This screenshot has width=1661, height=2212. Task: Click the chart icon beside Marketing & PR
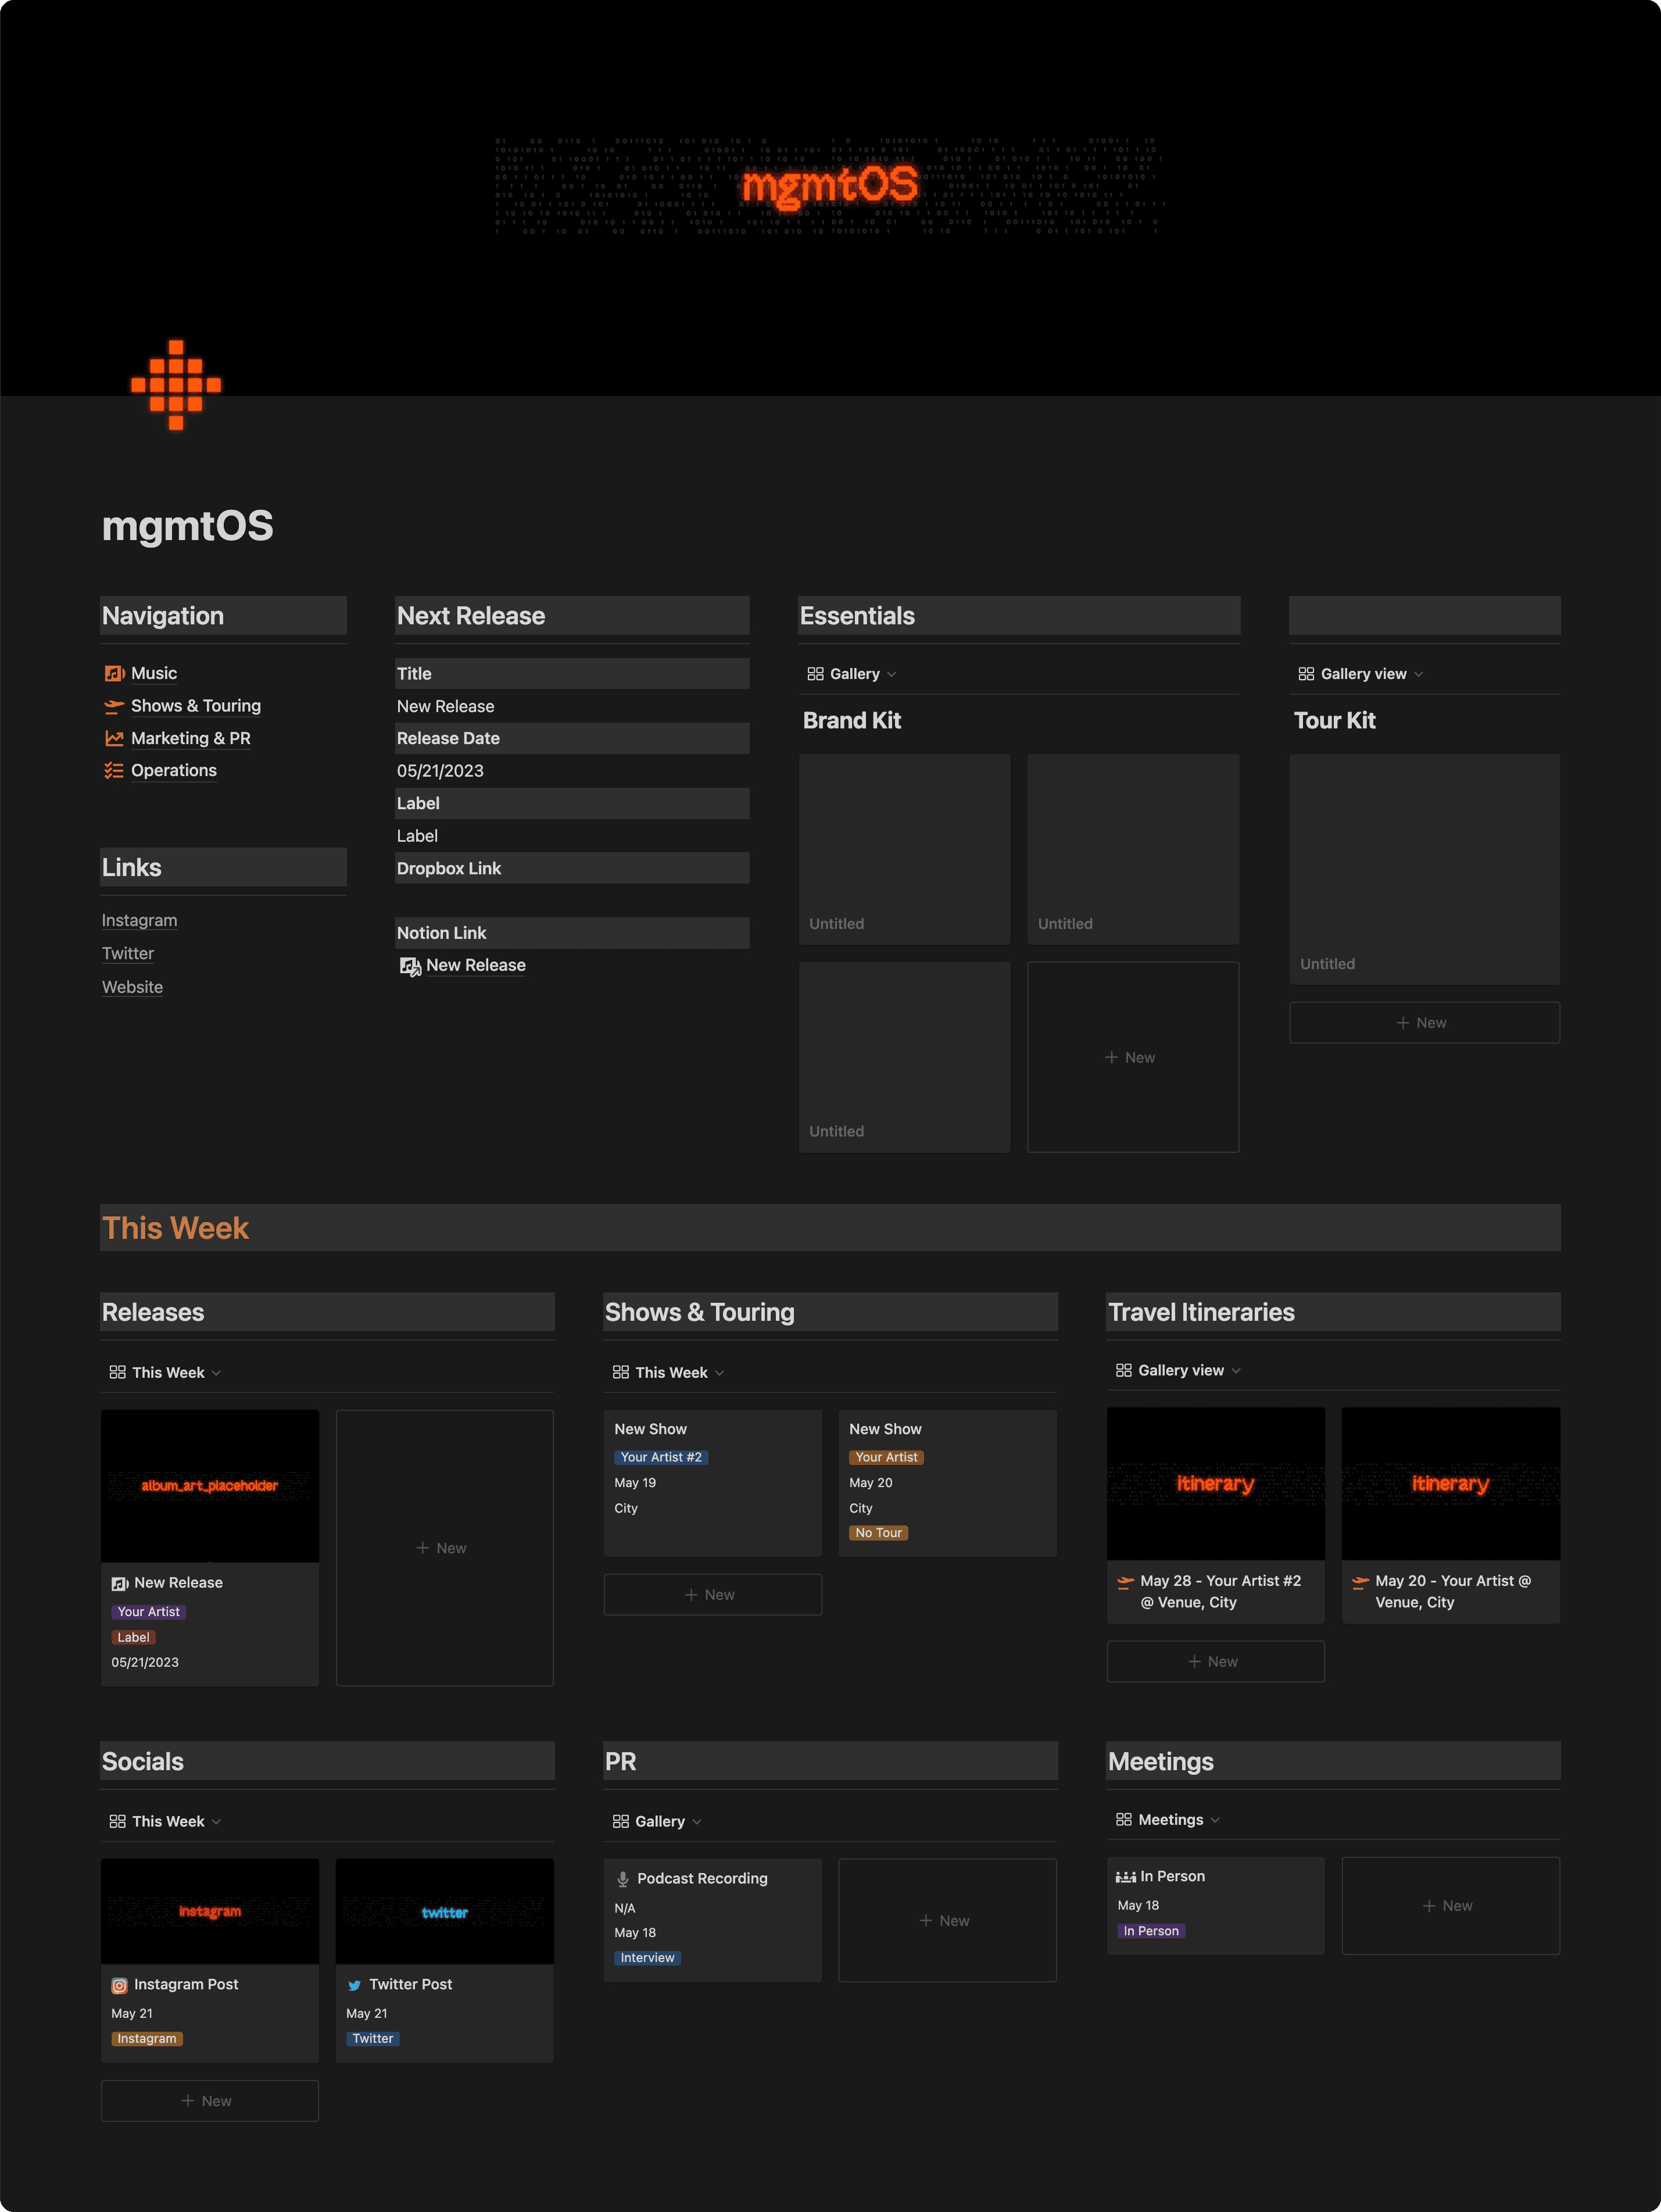[x=114, y=738]
